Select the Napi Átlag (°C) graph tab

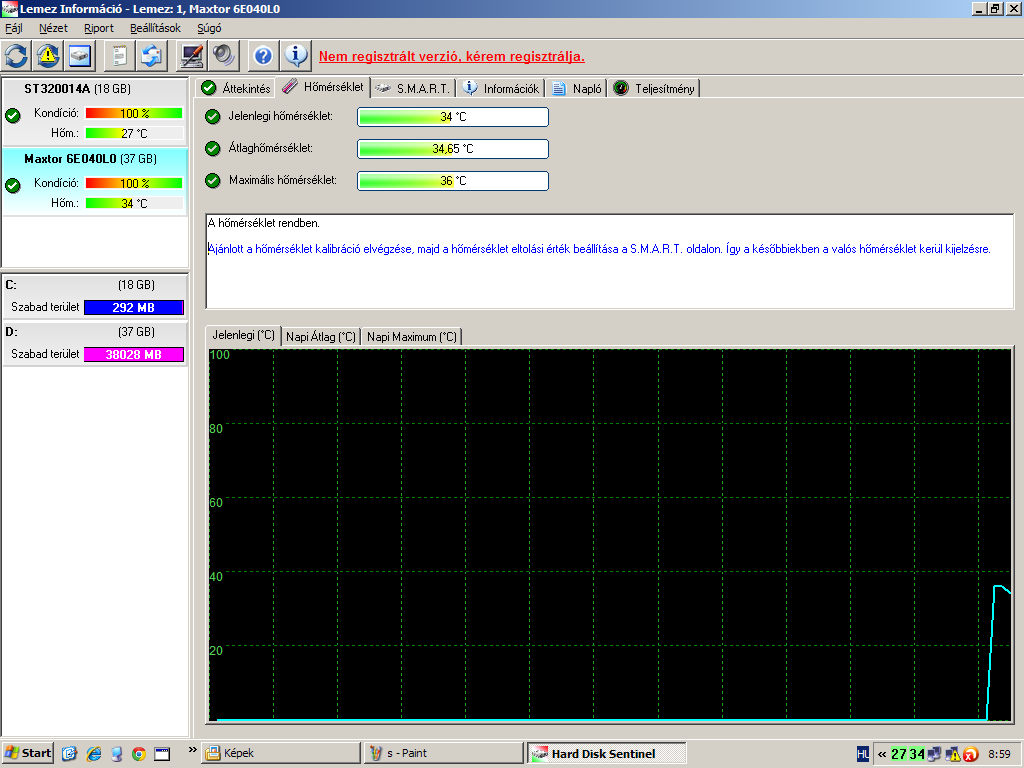(320, 337)
